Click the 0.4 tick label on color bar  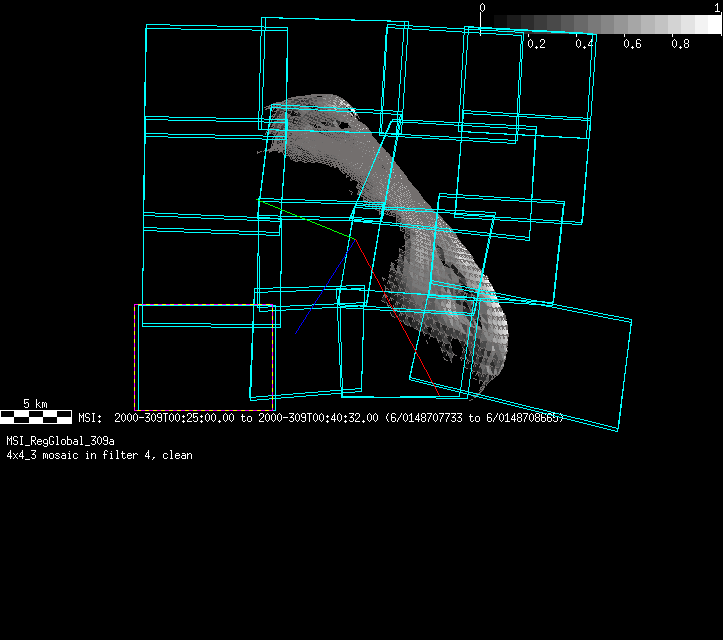585,44
